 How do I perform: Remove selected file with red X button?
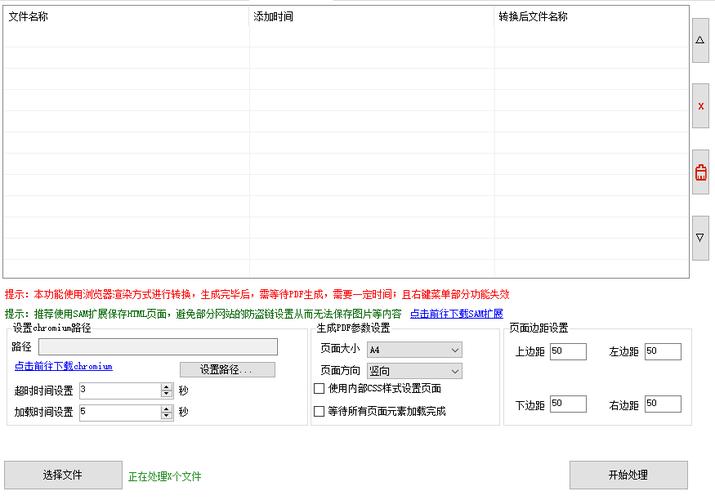click(700, 106)
